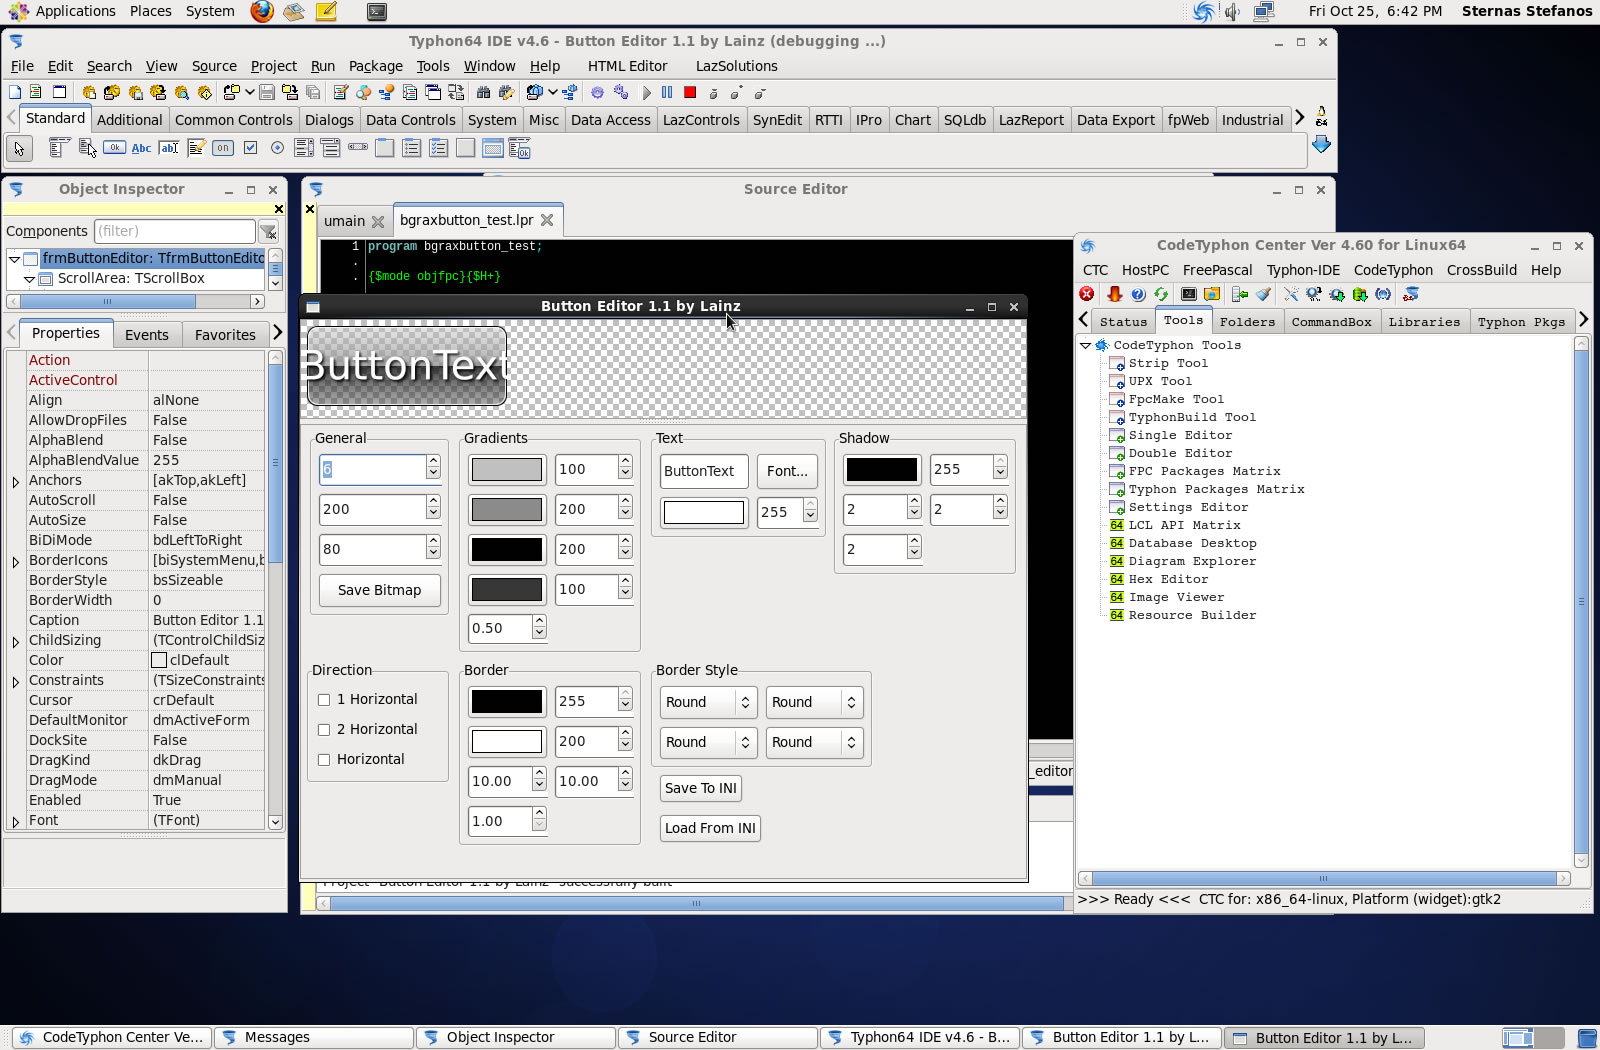Select the TCheckBox component in the palette
Screen dimensions: 1600x1050
point(250,148)
